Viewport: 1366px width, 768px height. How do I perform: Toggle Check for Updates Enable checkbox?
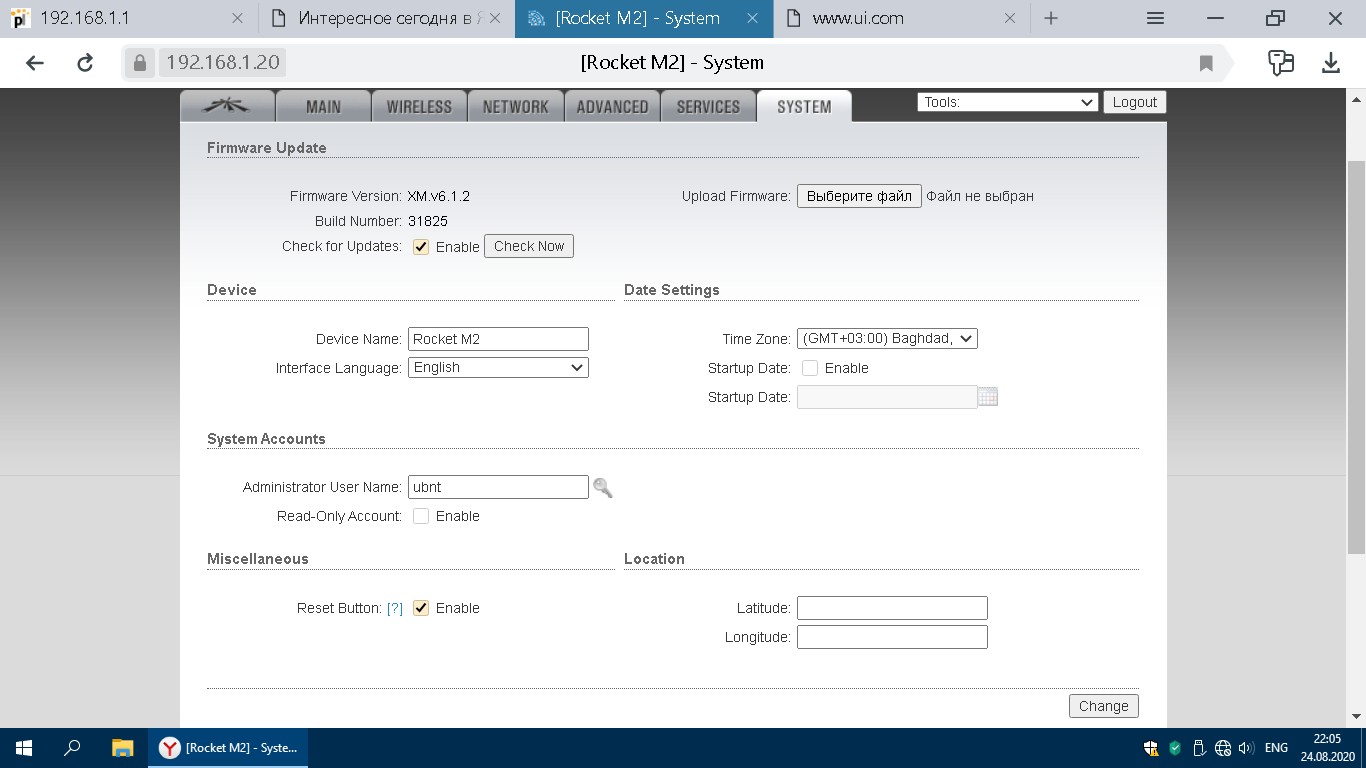click(x=421, y=247)
